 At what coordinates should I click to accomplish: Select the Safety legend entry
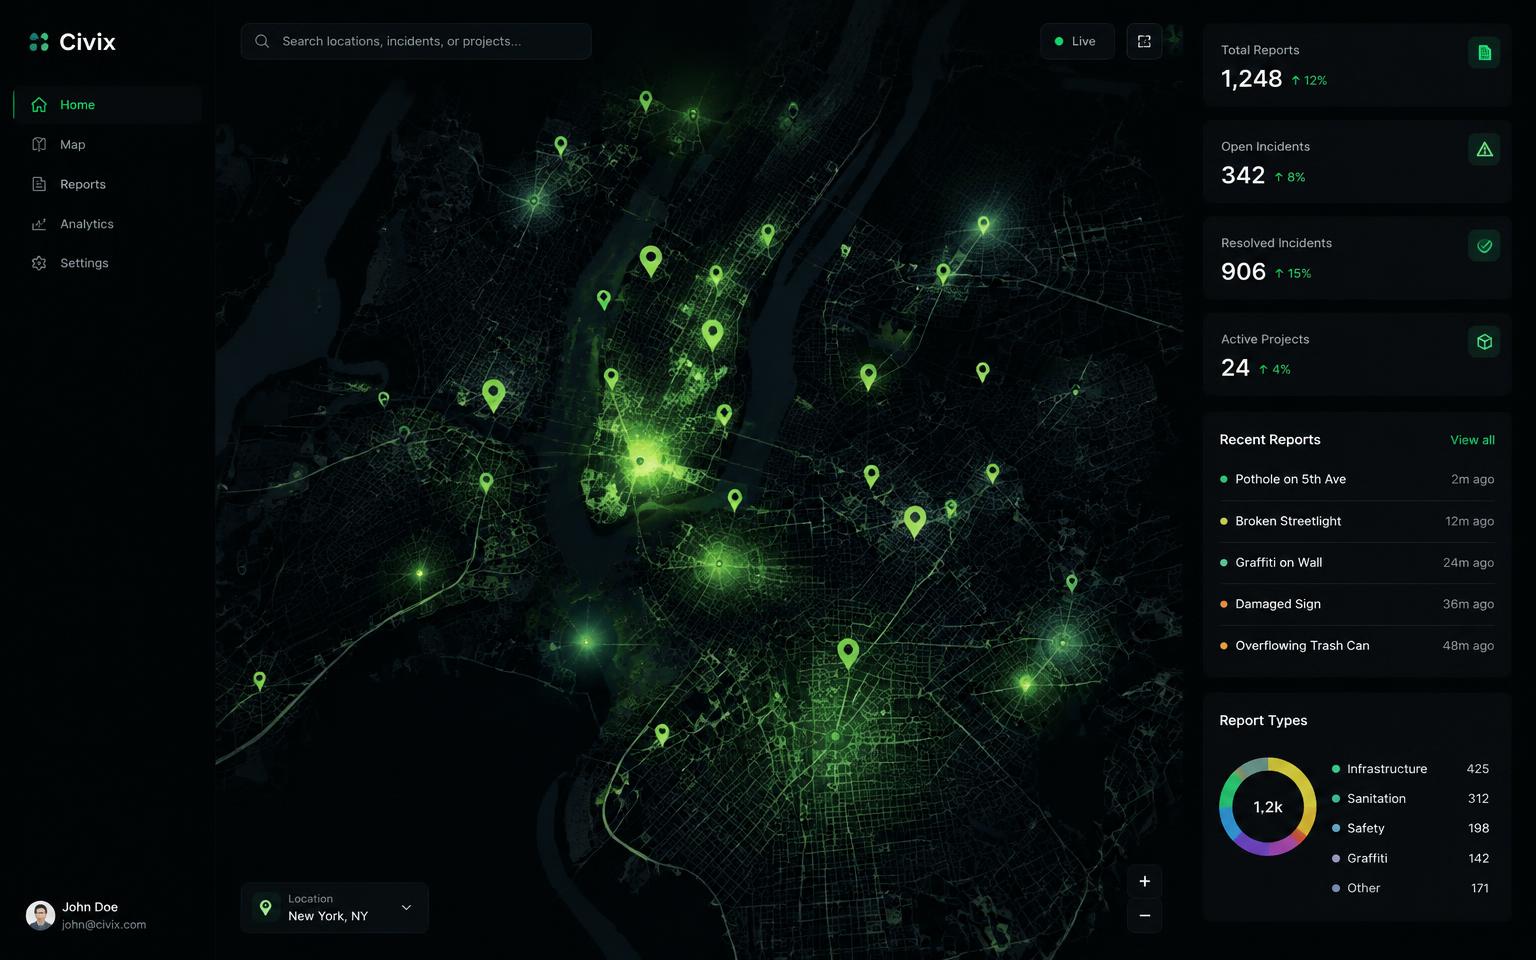point(1410,828)
